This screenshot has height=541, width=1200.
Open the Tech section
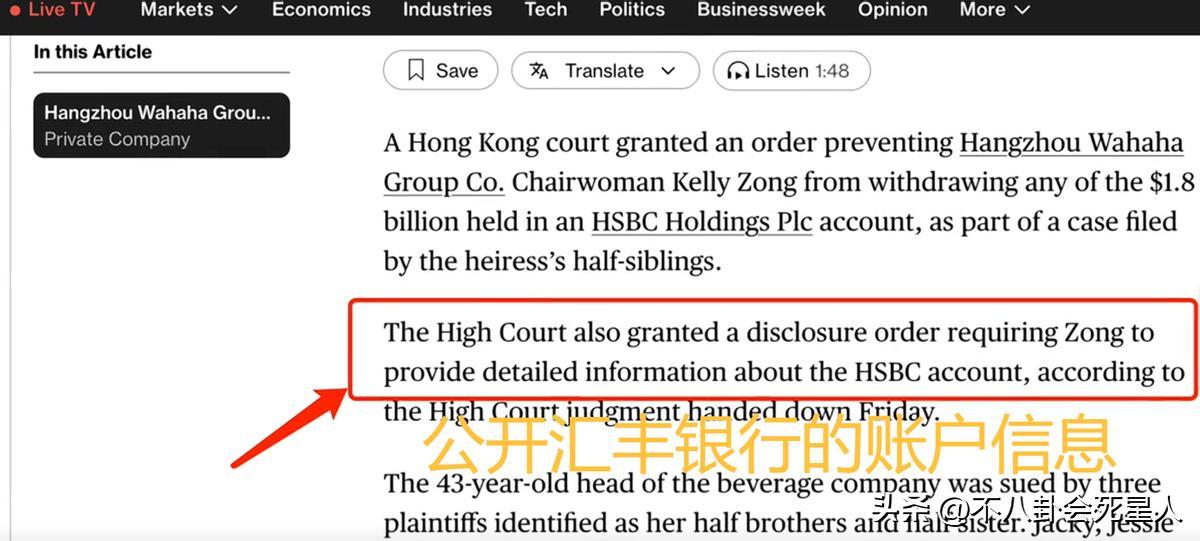tap(545, 10)
